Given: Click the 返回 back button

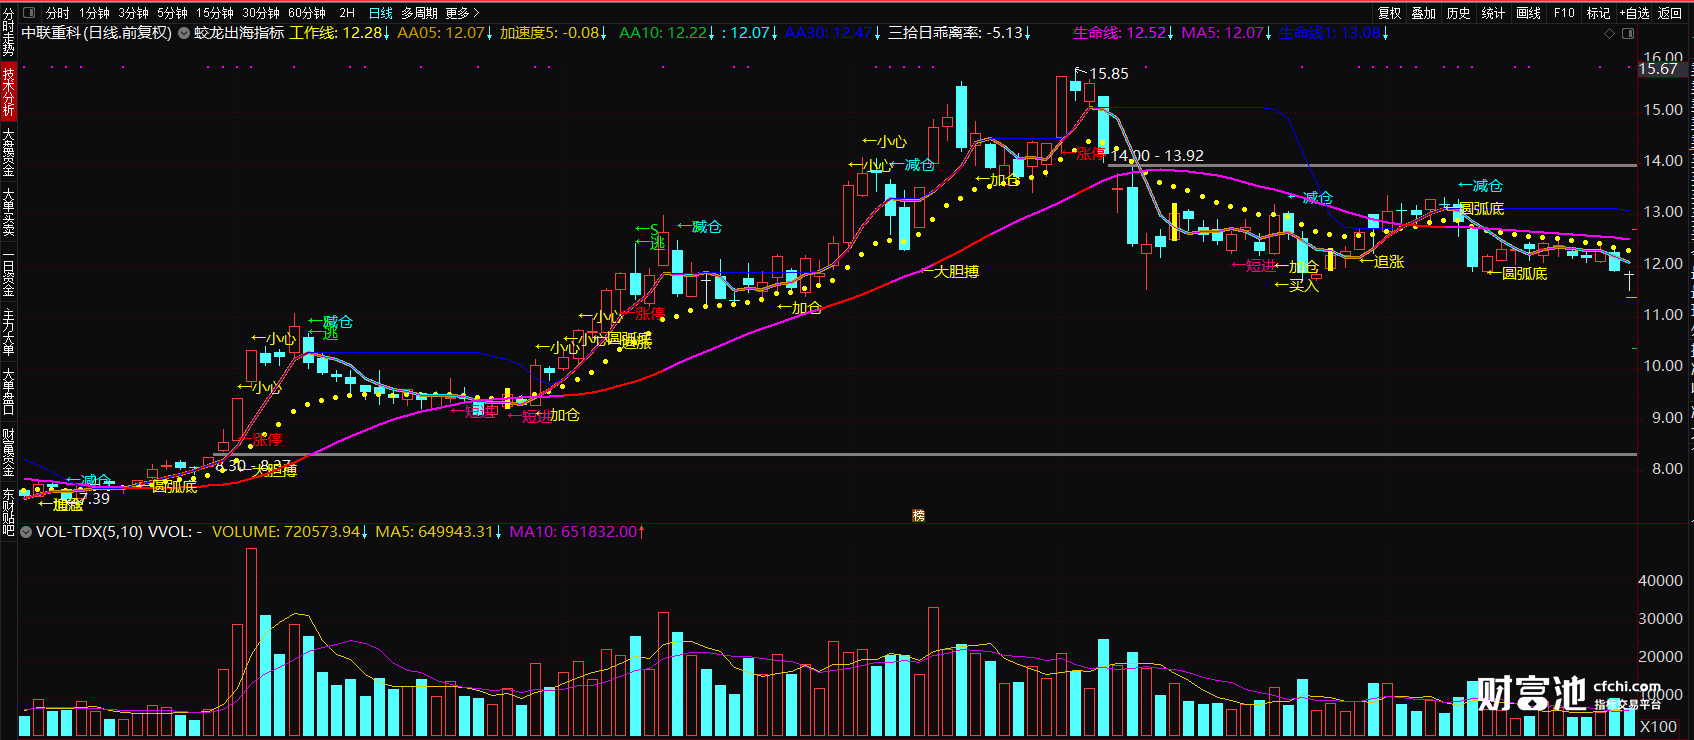Looking at the screenshot, I should point(1670,13).
